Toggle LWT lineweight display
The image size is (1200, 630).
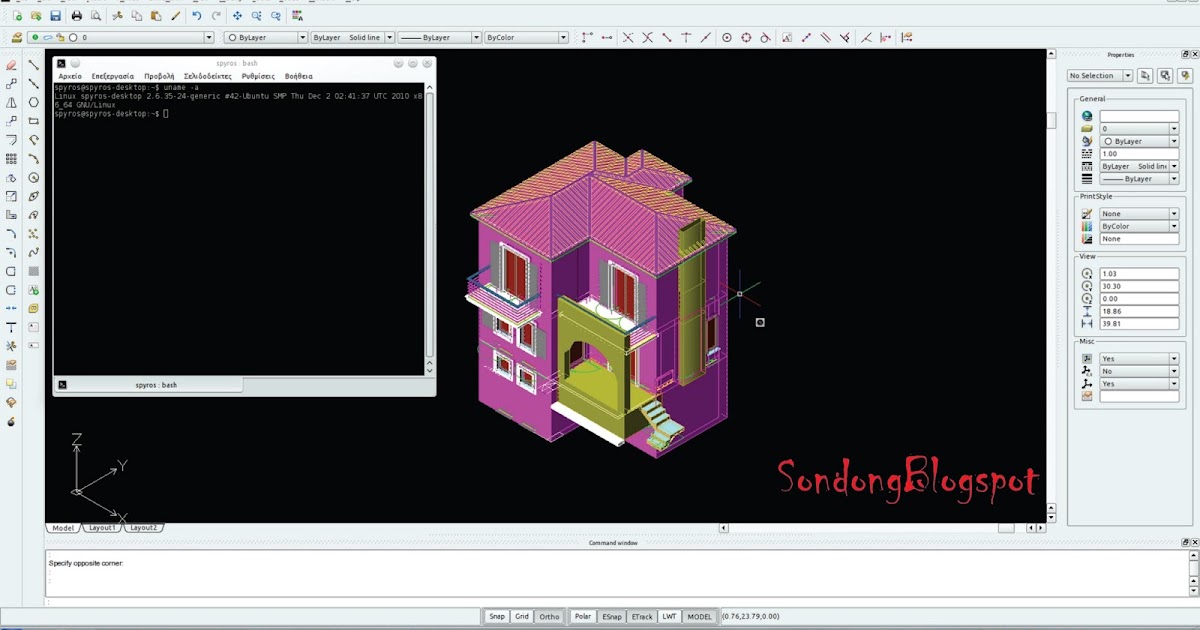coord(670,617)
